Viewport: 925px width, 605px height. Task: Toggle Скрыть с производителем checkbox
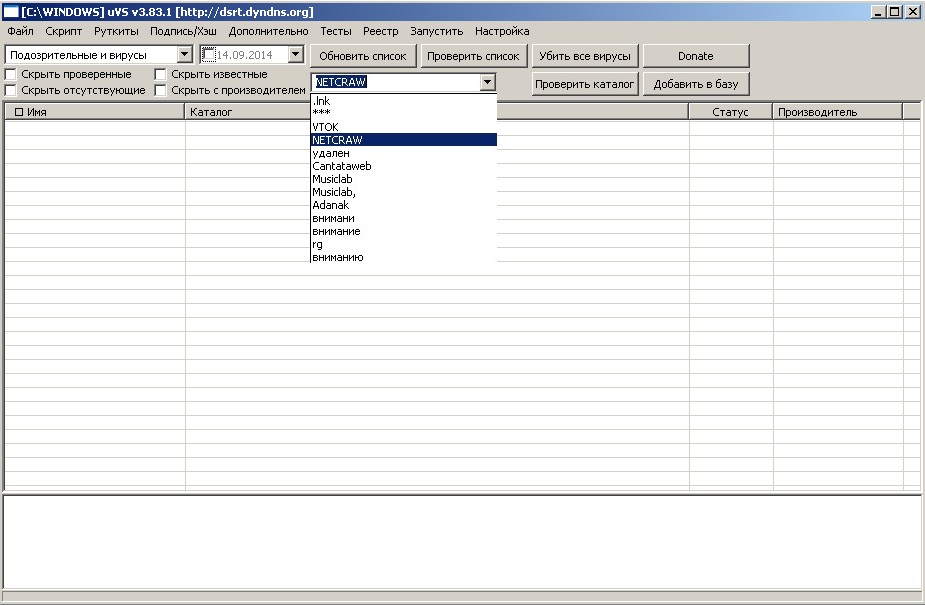tap(160, 90)
